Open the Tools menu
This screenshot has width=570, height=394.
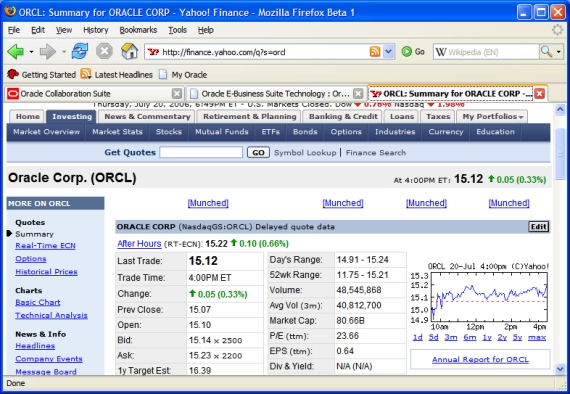tap(177, 30)
